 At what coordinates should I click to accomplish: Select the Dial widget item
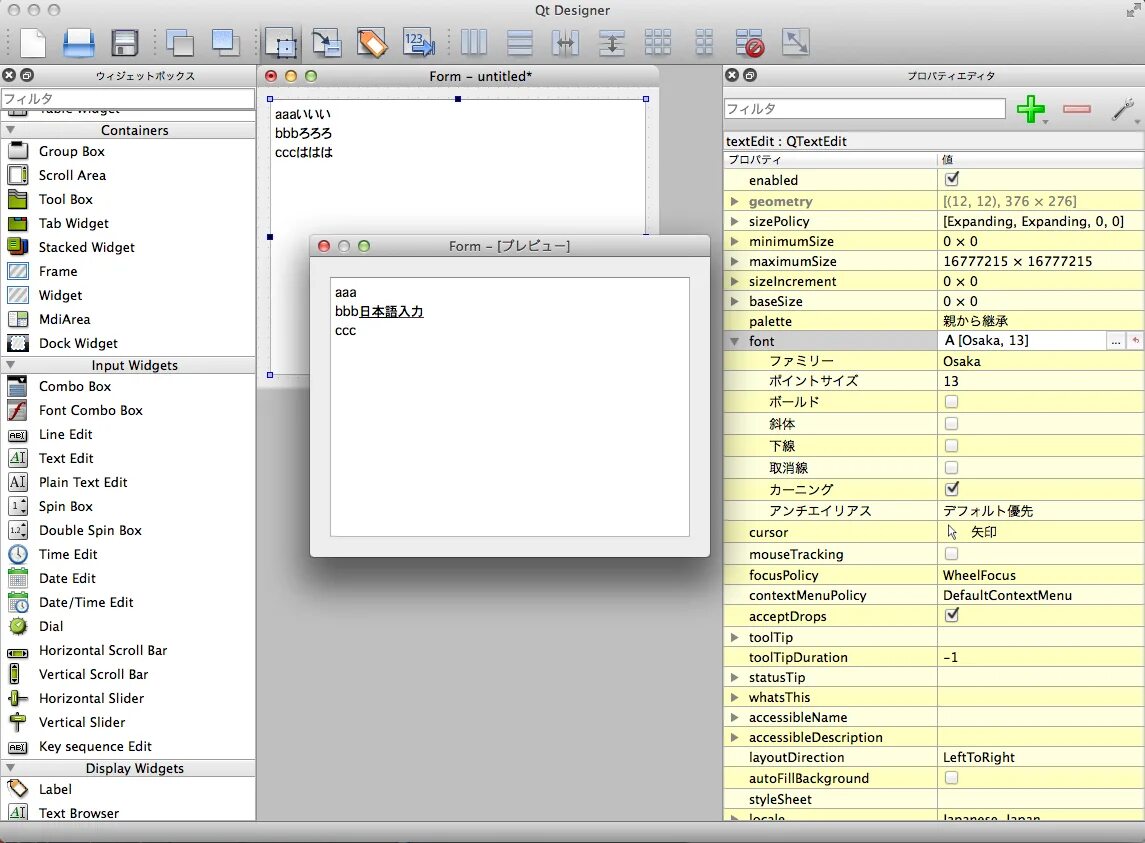pos(50,627)
